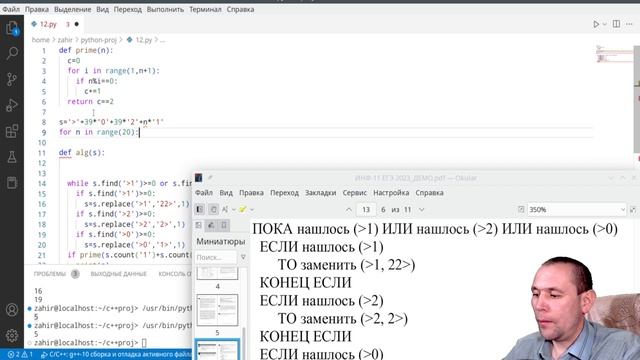This screenshot has height=360, width=640.
Task: Click Okular 'Миниатюры' panel heading
Action: coord(220,242)
